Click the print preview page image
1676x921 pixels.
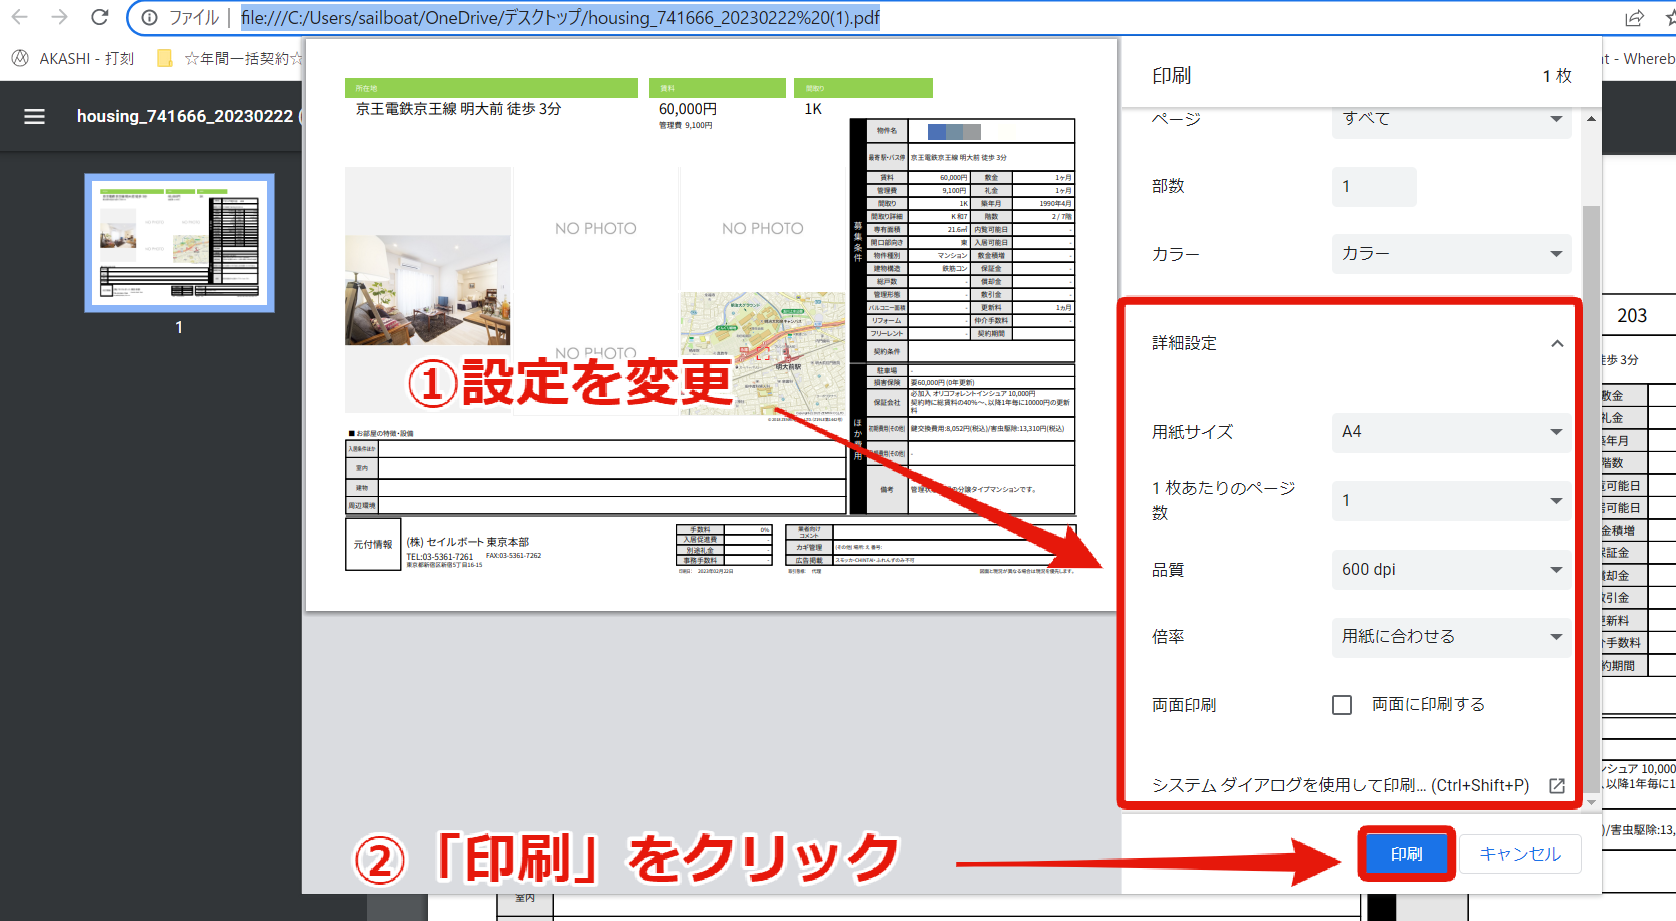pyautogui.click(x=711, y=325)
